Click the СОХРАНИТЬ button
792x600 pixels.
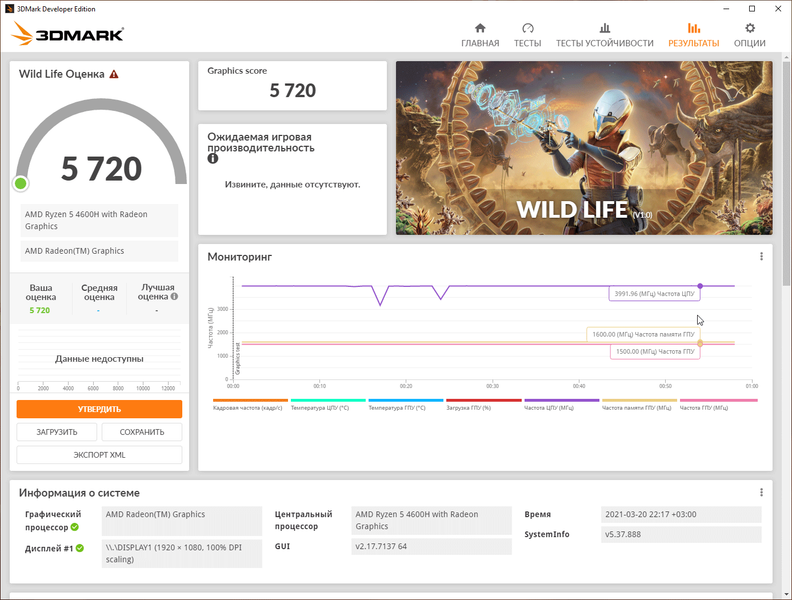(142, 432)
